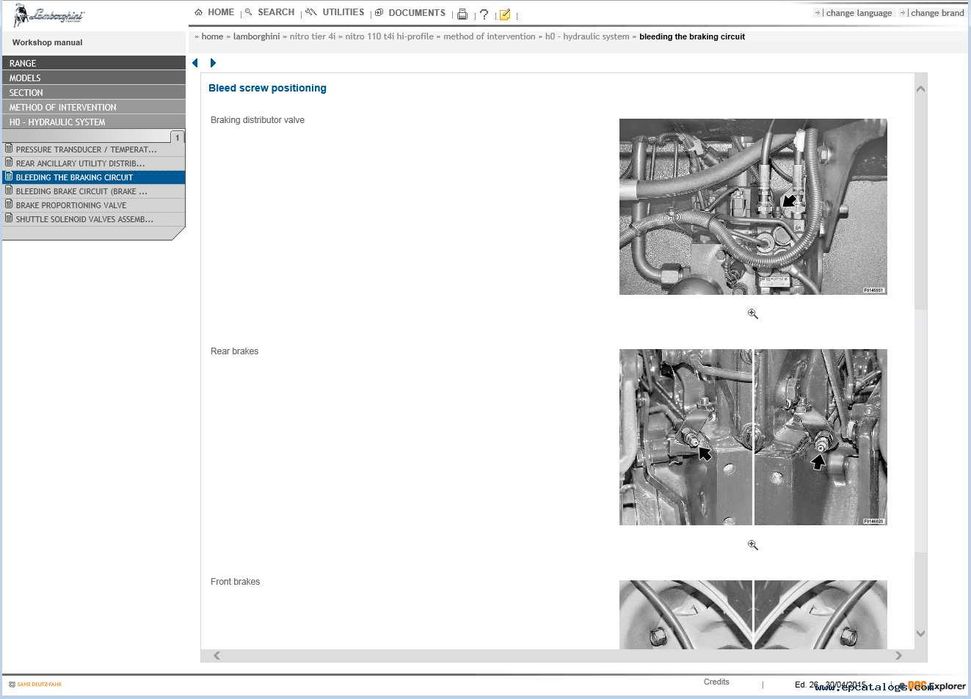Viewport: 971px width, 699px height.
Task: Open the SEARCH menu
Action: pyautogui.click(x=270, y=12)
